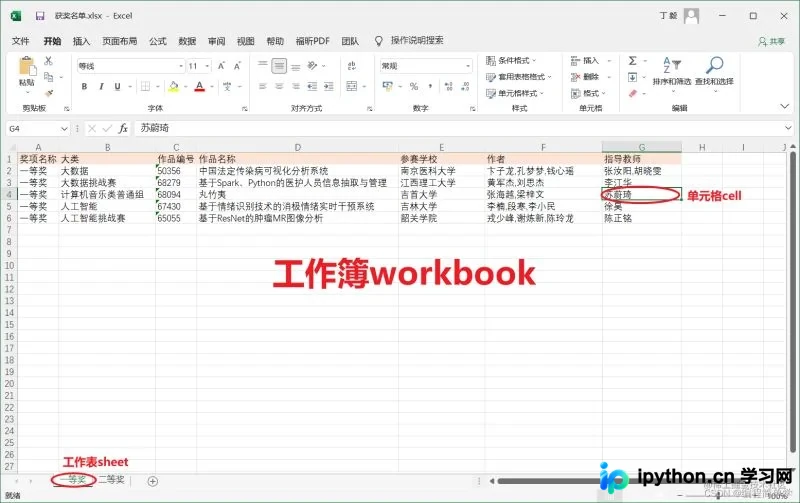Click the text orientation icon
This screenshot has width=800, height=503.
click(x=312, y=66)
